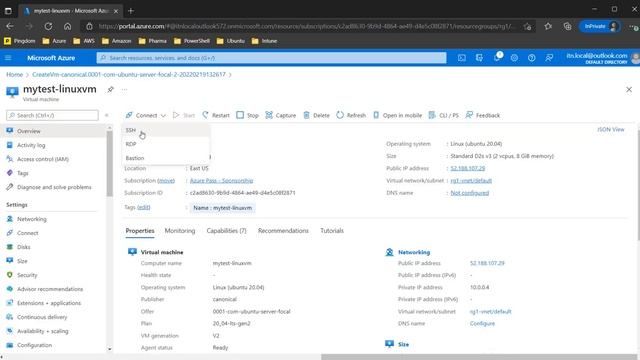Open Directories and subscriptions filter icon
Image resolution: width=640 pixels, height=360 pixels.
point(479,58)
